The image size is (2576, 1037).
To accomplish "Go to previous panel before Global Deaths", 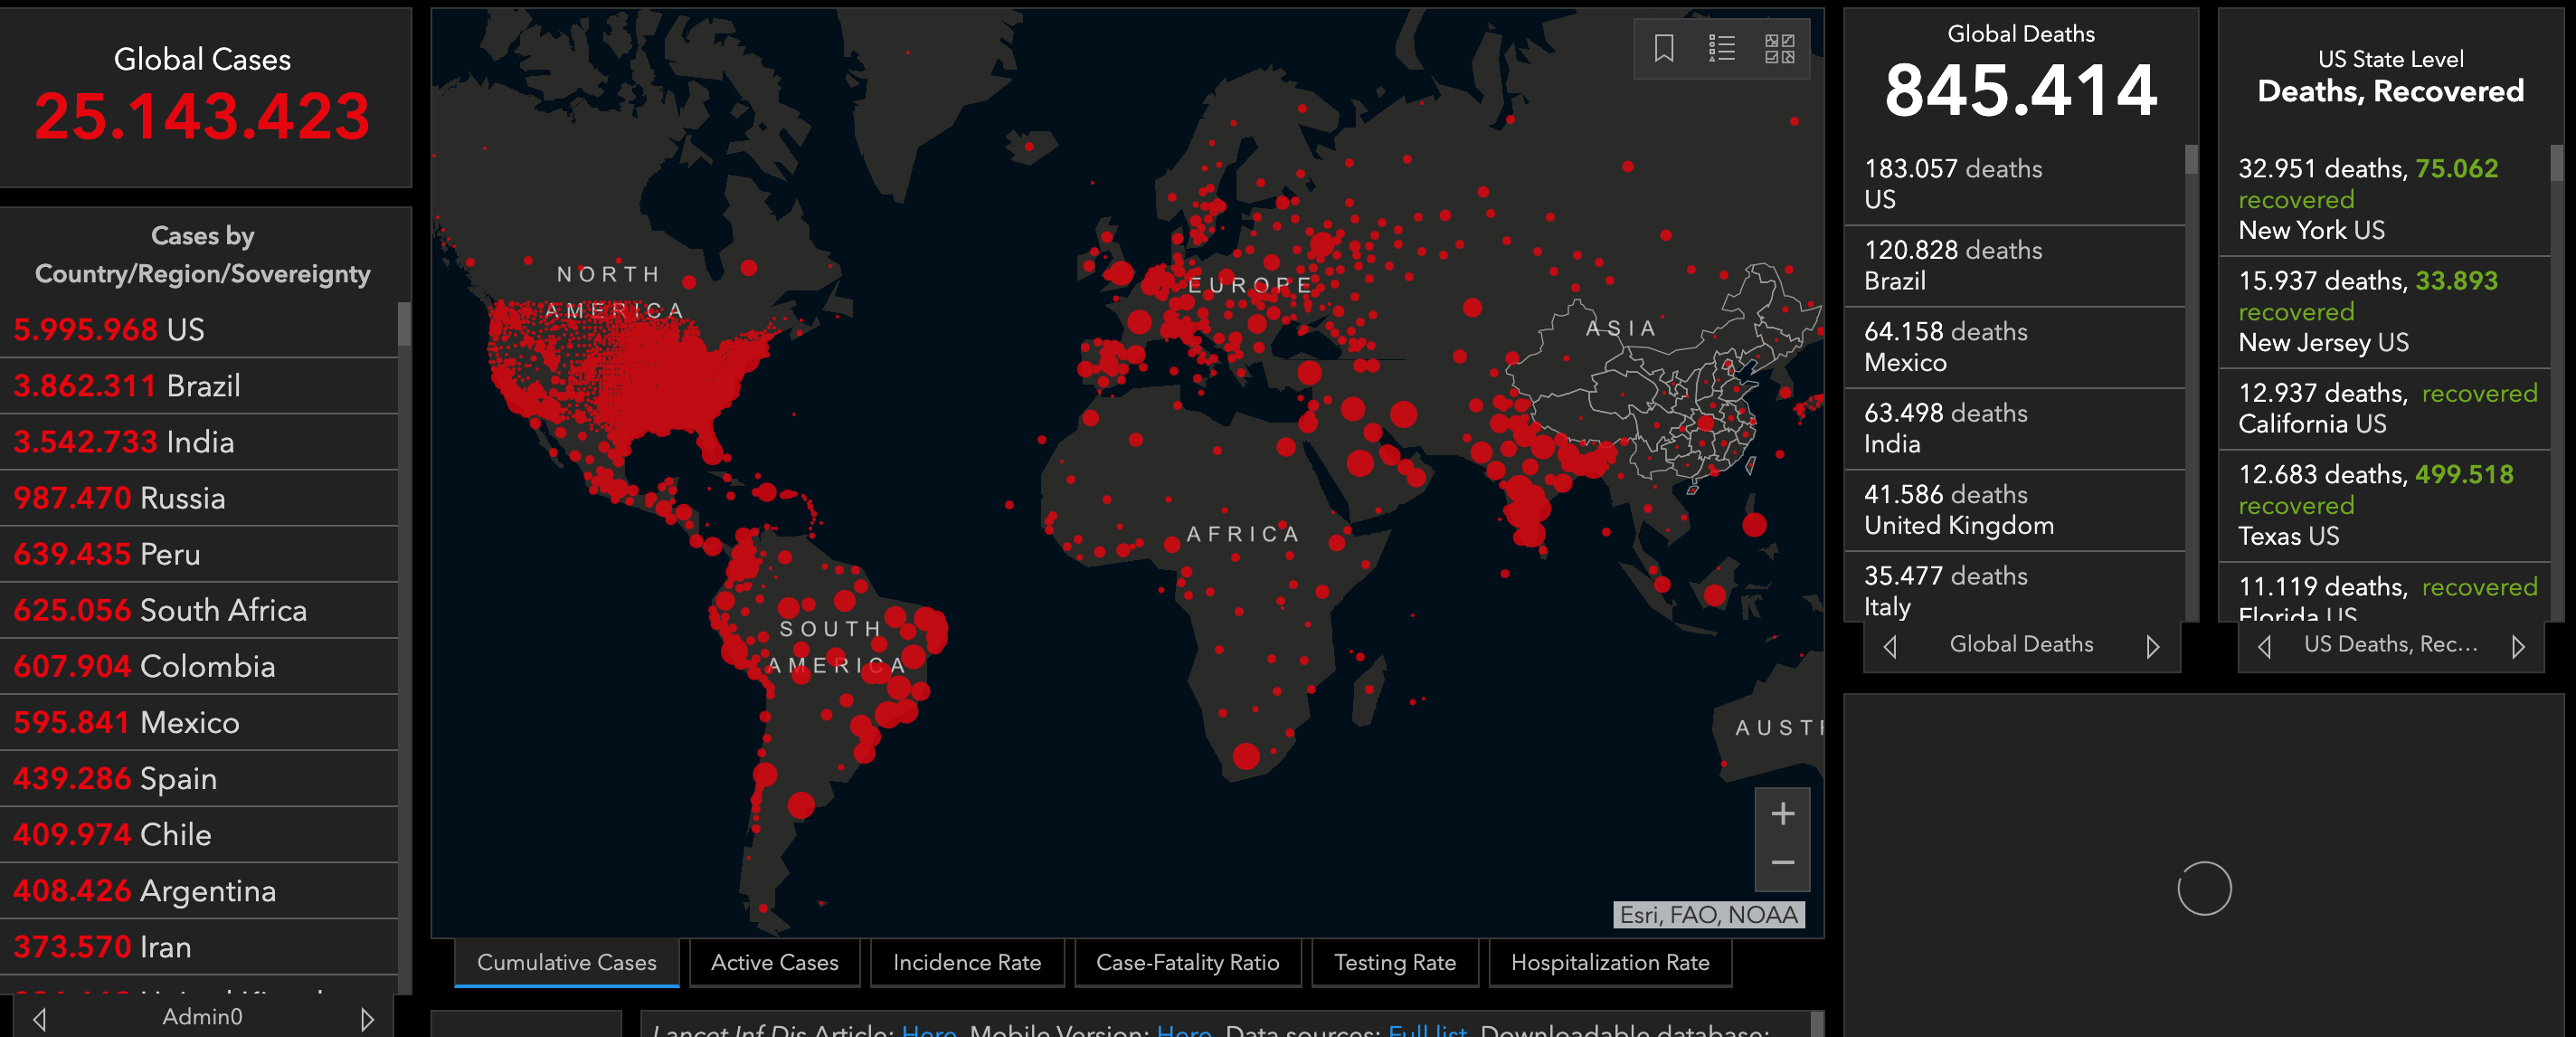I will click(1889, 646).
